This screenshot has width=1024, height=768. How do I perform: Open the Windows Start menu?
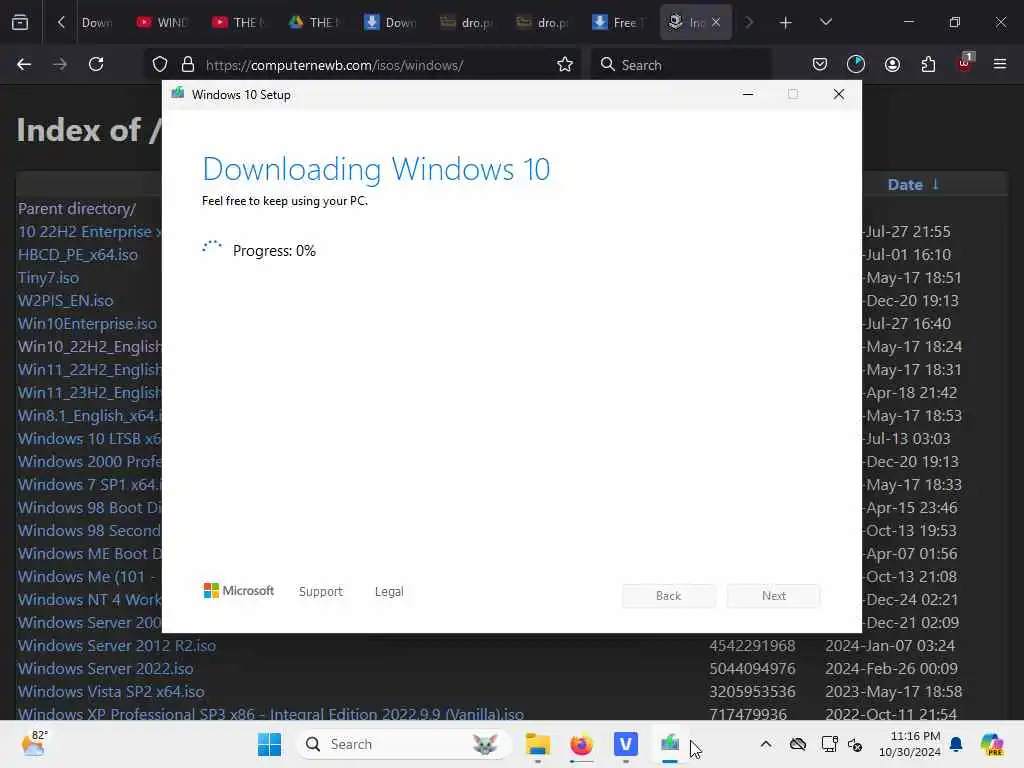tap(269, 744)
